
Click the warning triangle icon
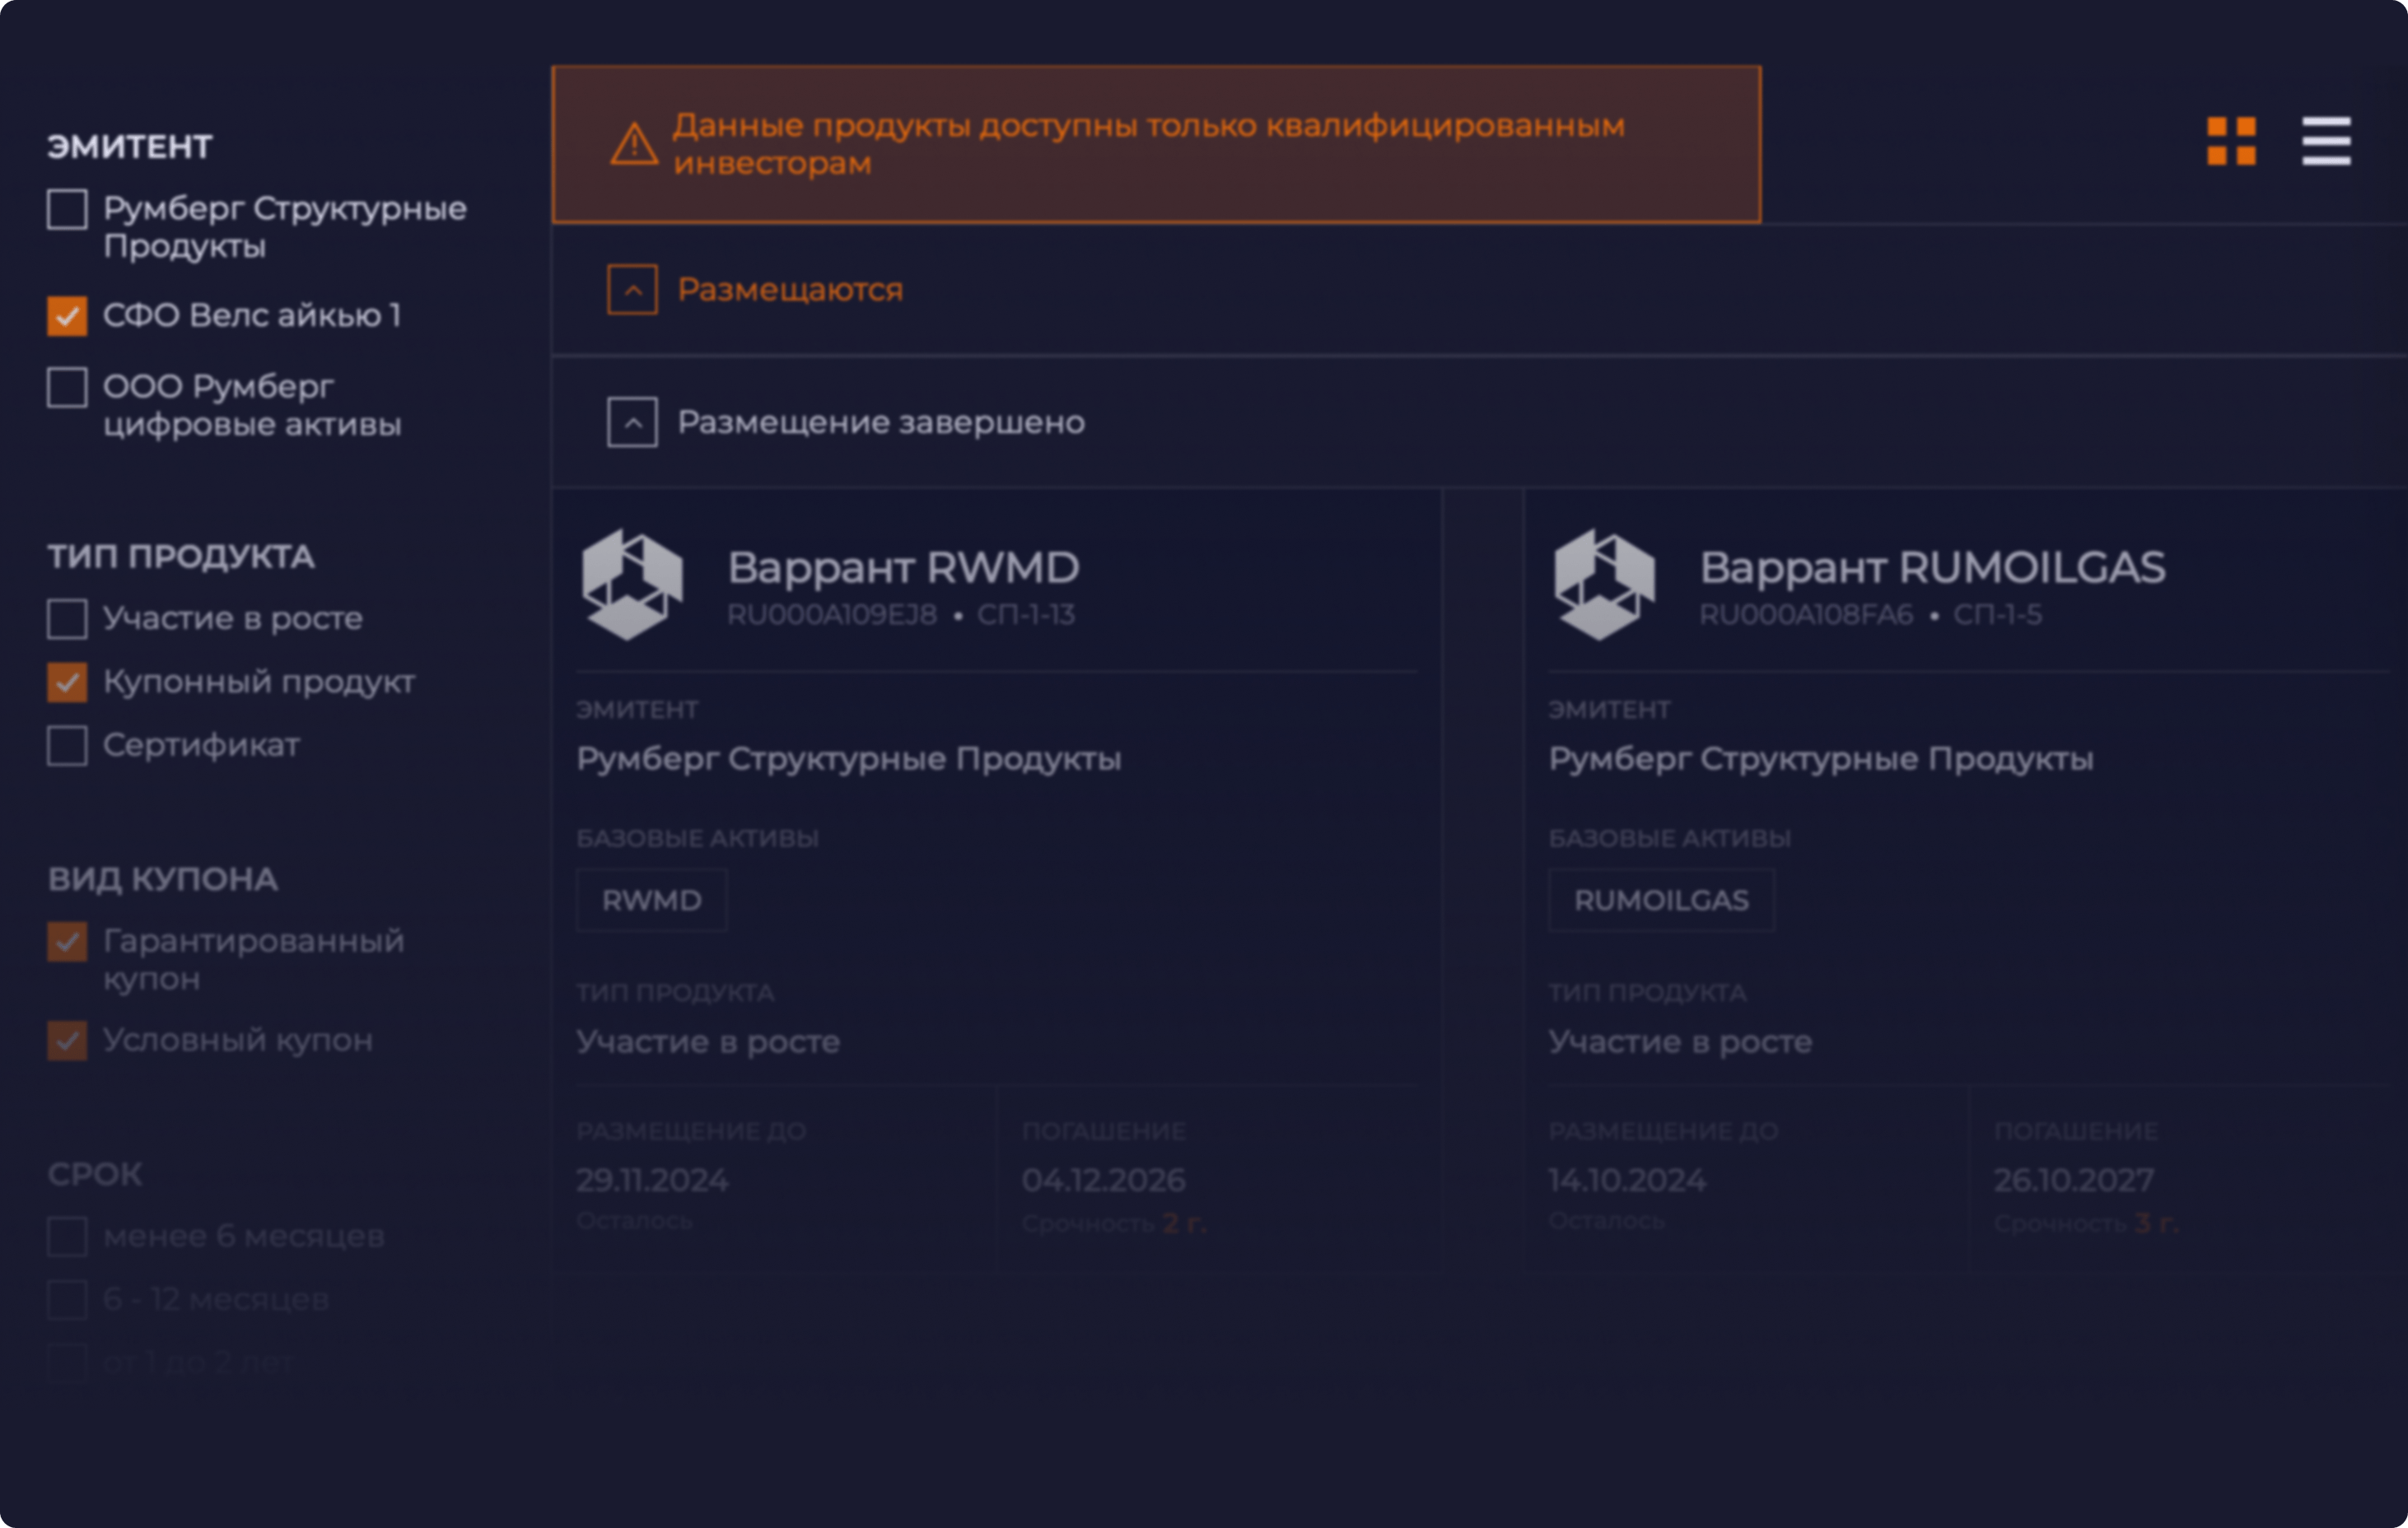click(x=634, y=145)
